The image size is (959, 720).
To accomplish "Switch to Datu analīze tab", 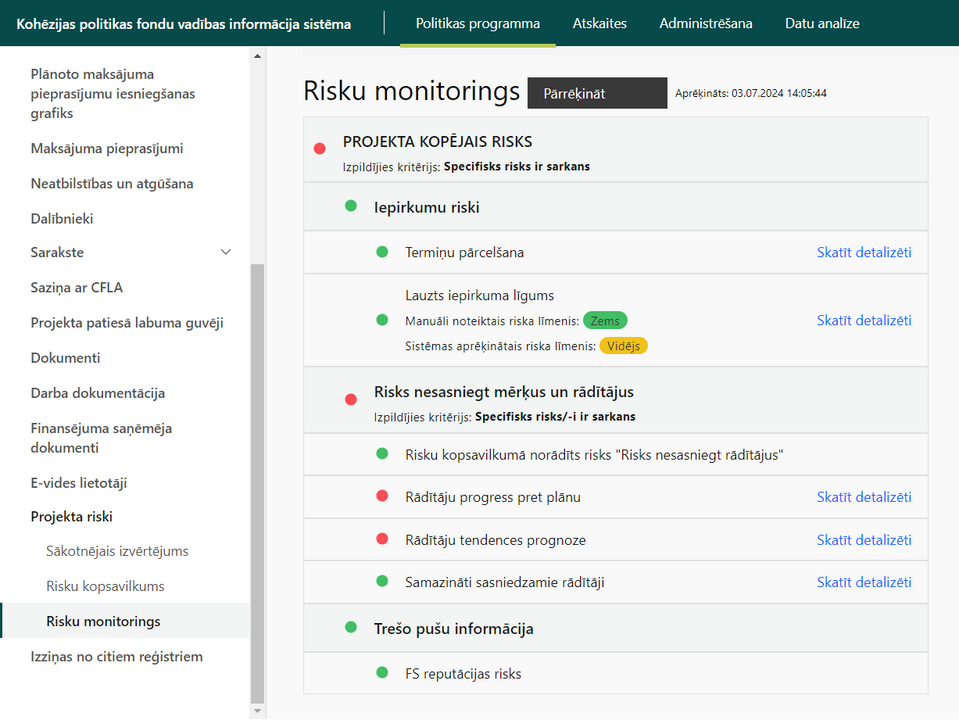I will [x=822, y=23].
